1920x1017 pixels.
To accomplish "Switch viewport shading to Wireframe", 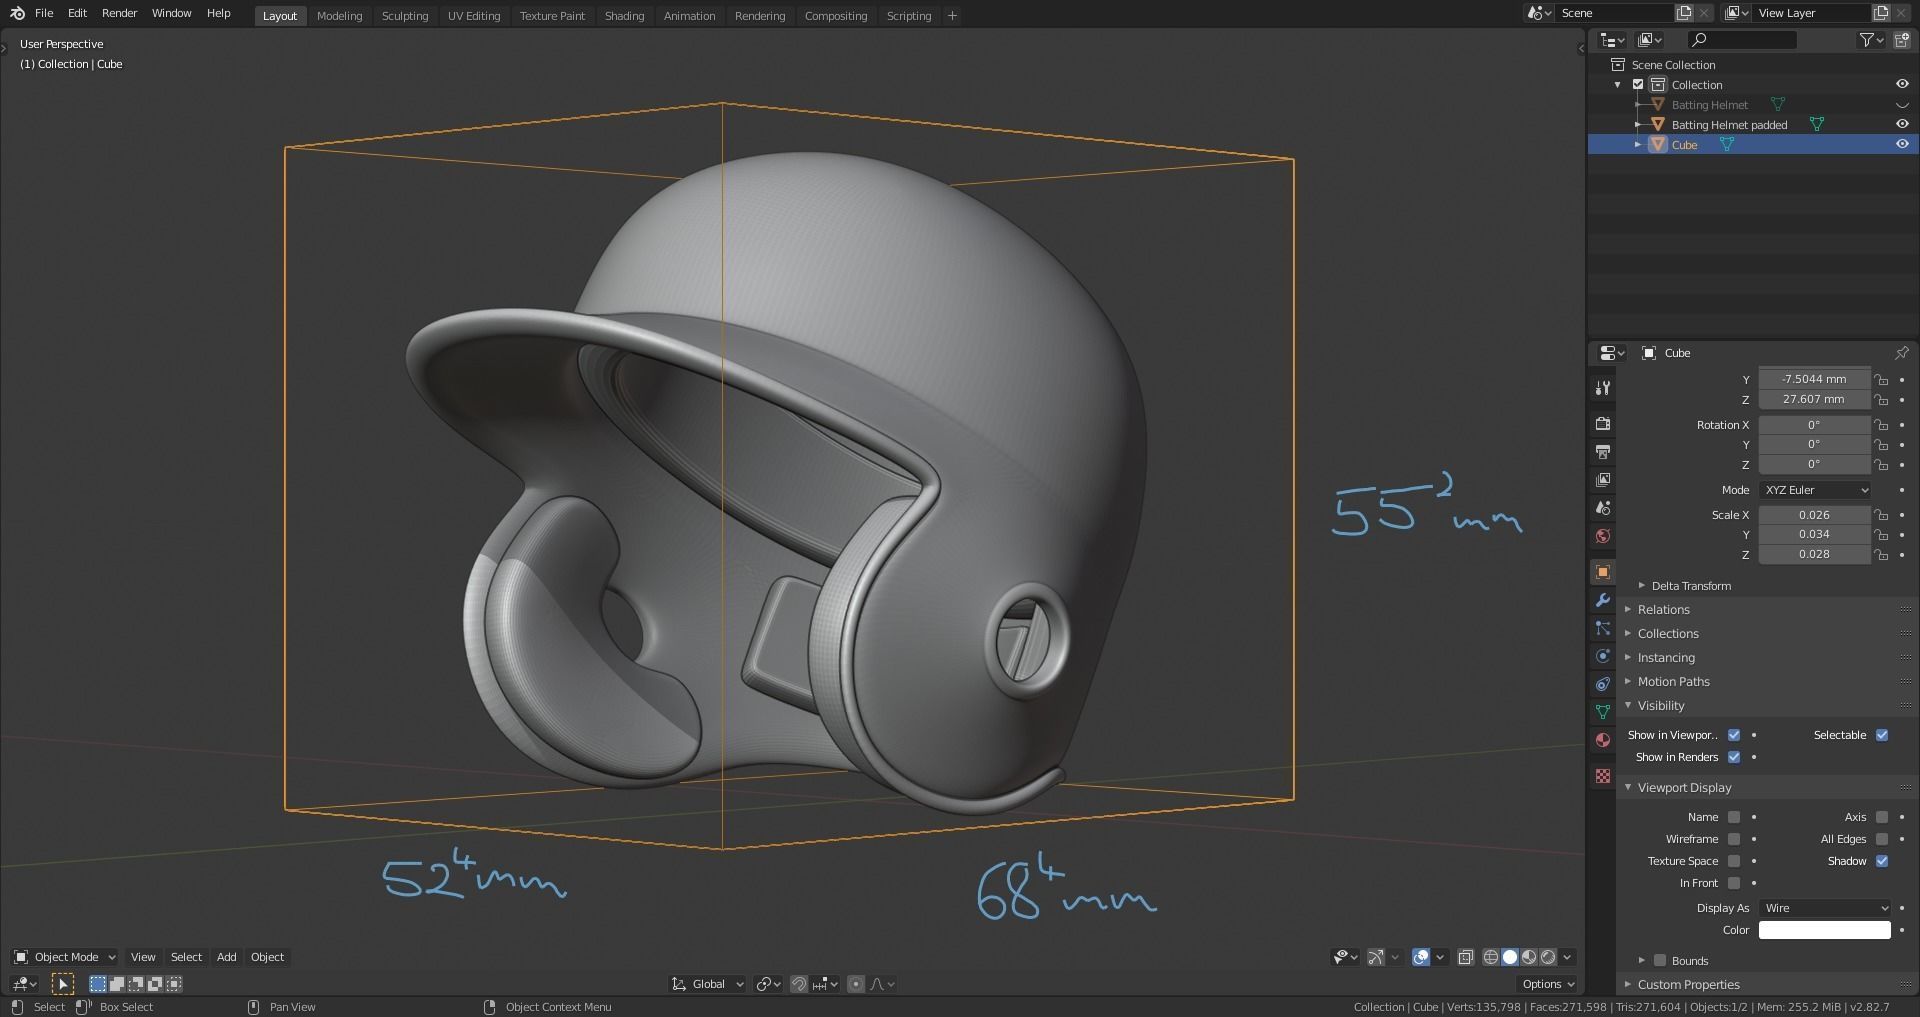I will (1491, 957).
